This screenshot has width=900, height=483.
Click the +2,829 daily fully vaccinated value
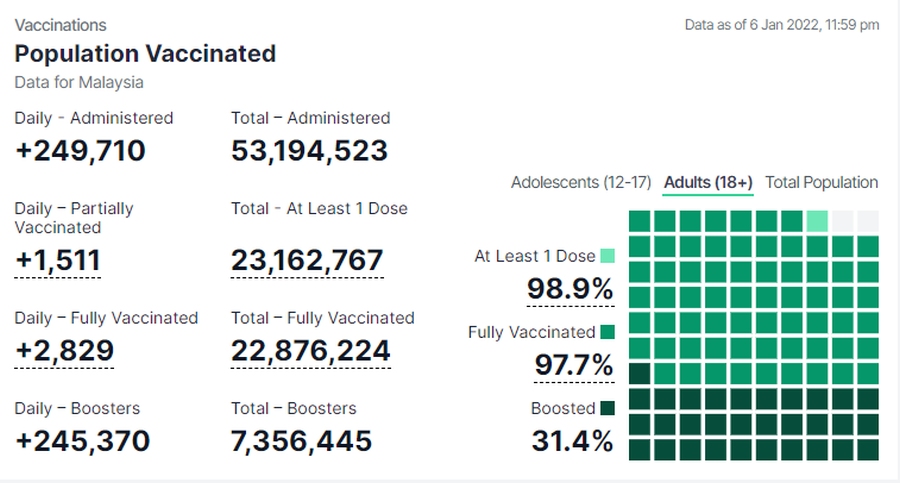[x=64, y=350]
